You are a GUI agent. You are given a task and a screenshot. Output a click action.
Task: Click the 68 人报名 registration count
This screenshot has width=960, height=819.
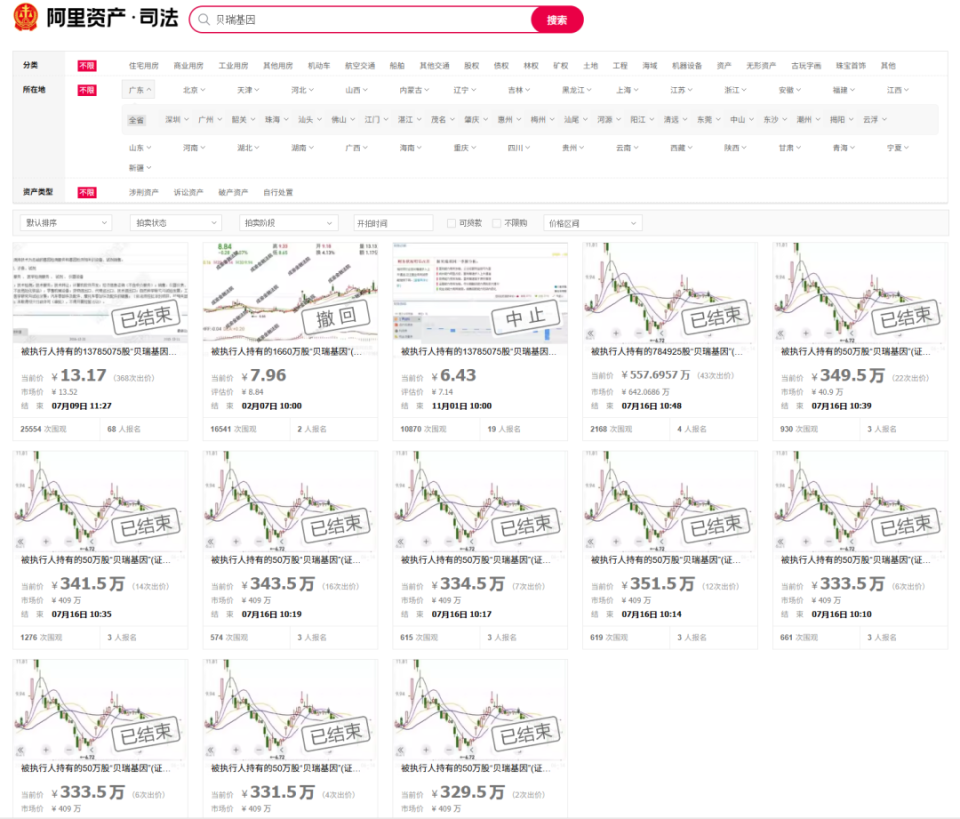pos(124,429)
